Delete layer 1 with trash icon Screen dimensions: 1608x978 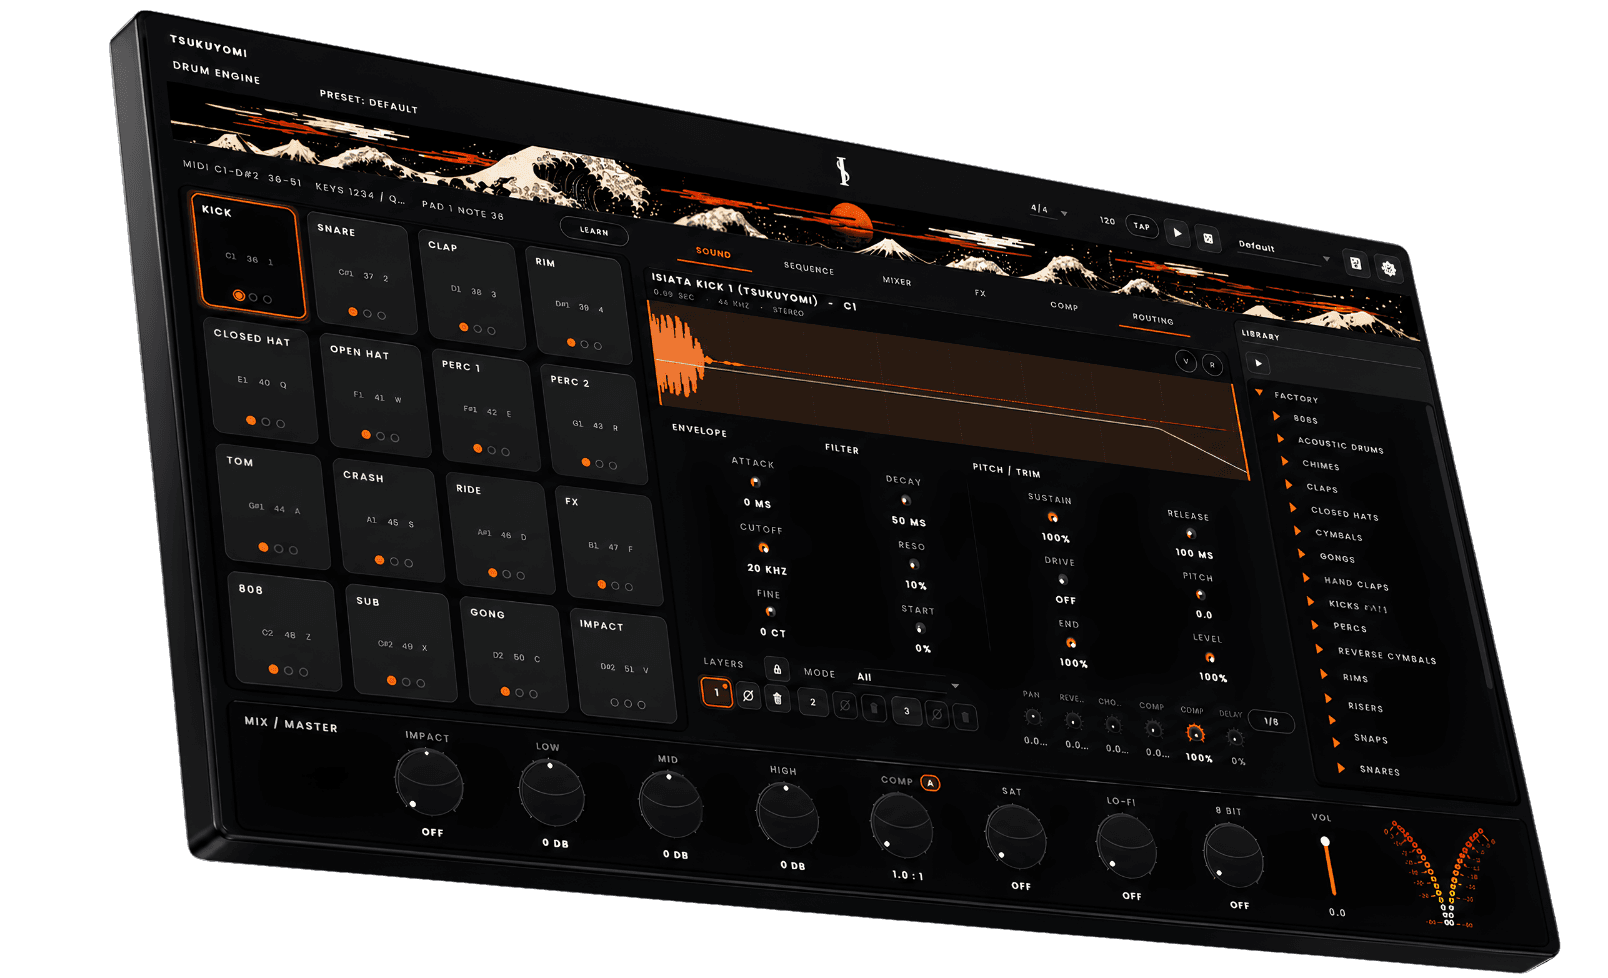point(778,699)
